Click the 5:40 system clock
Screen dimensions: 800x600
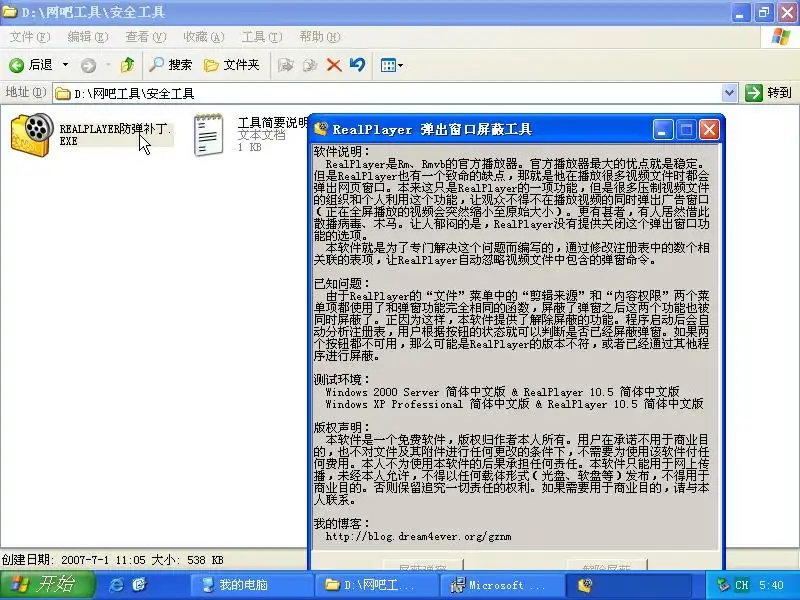pyautogui.click(x=771, y=585)
